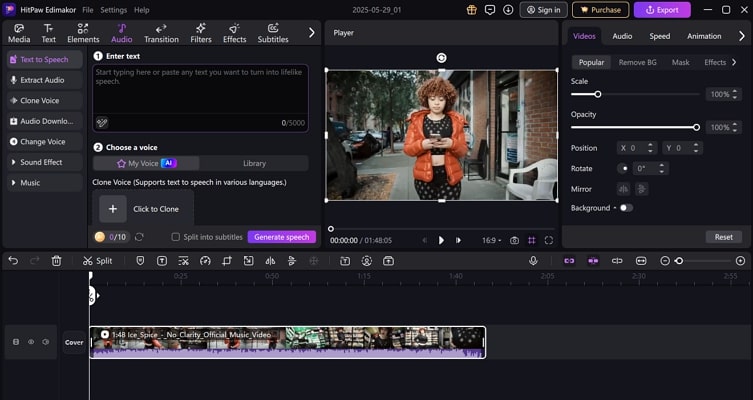753x400 pixels.
Task: Click the gift box icon
Action: (x=472, y=10)
